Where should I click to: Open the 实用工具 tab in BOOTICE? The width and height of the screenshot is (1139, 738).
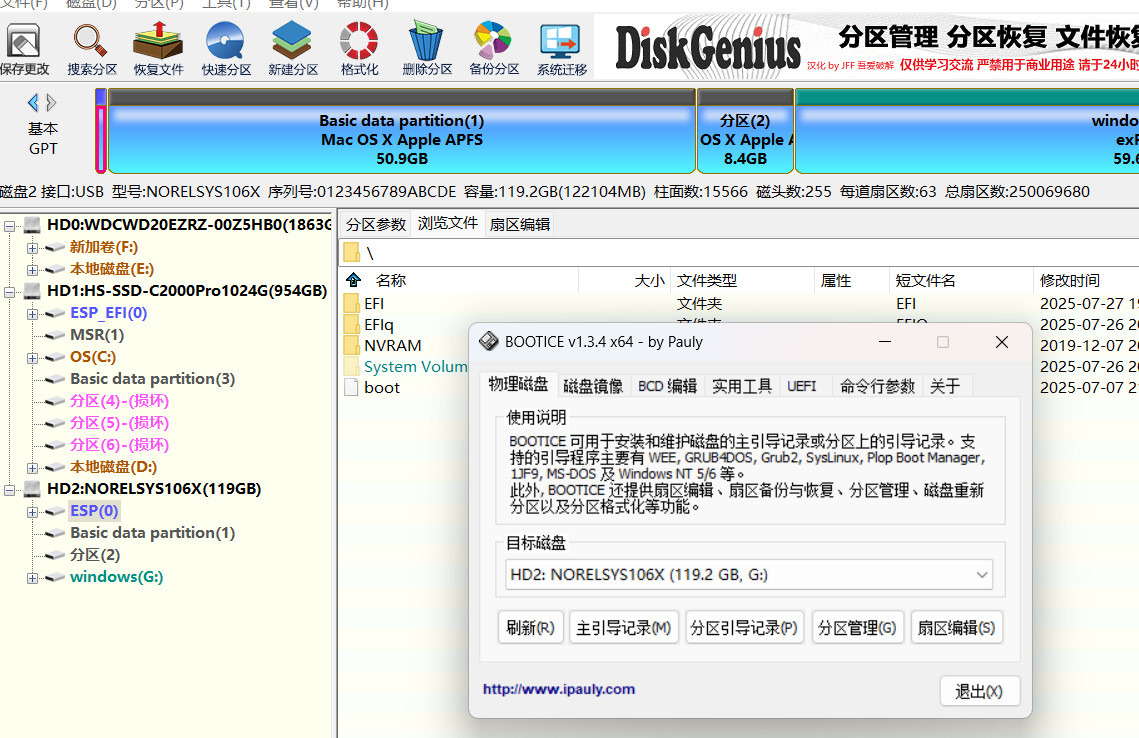[x=742, y=386]
